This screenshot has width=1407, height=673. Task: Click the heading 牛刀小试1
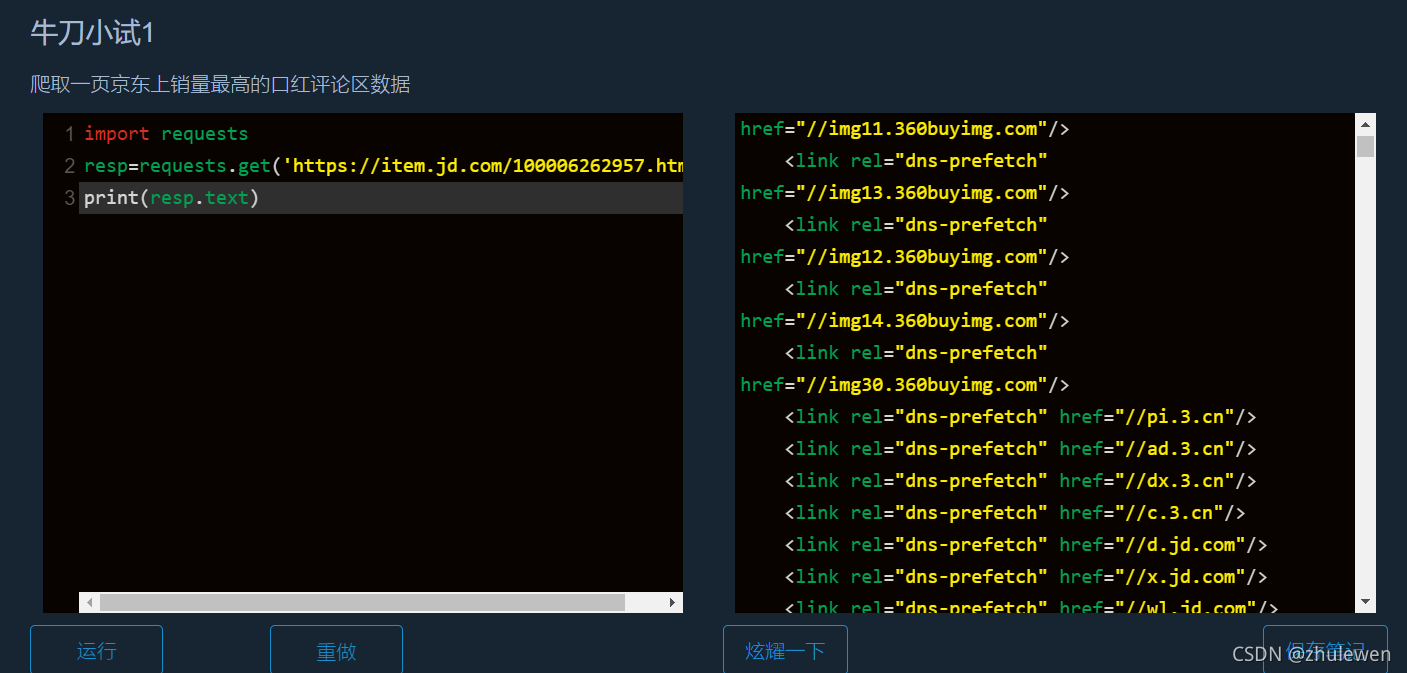tap(92, 32)
